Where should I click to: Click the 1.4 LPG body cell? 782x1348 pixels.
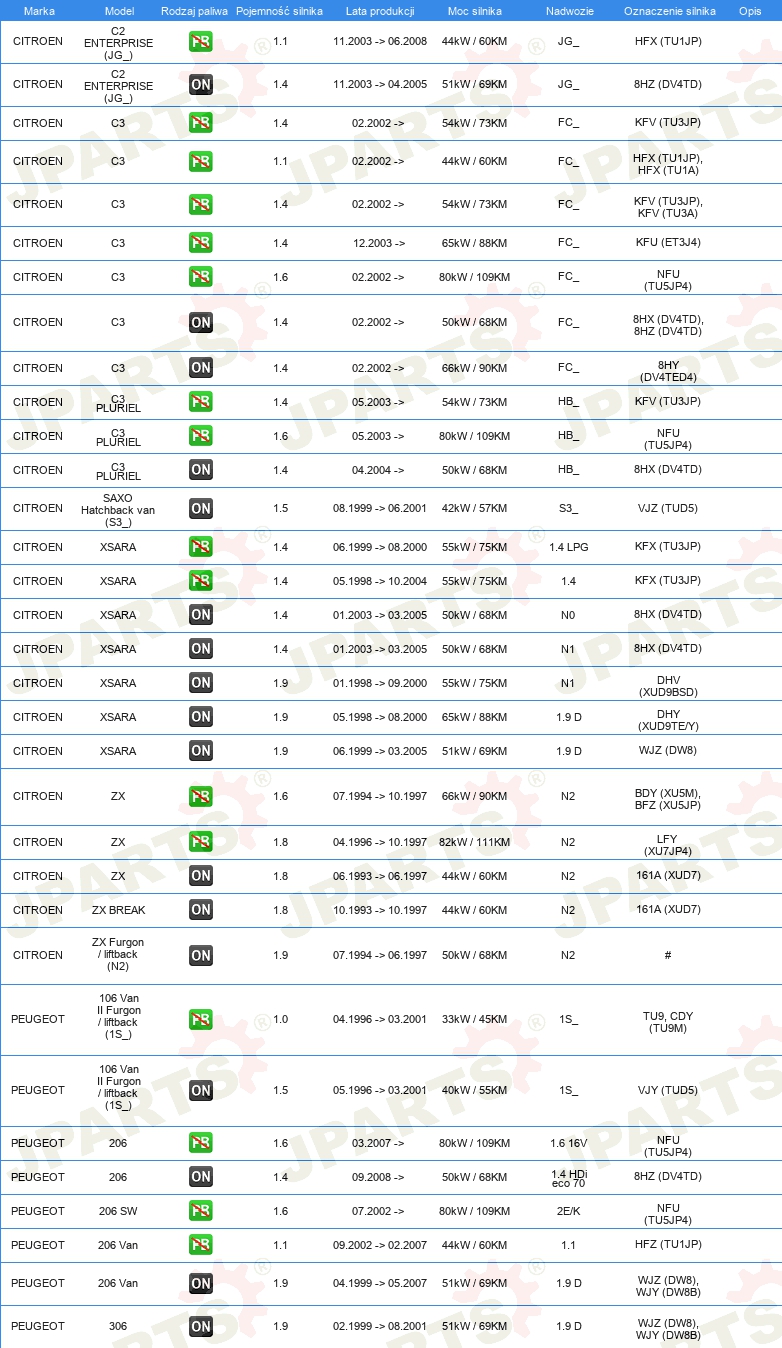point(568,547)
